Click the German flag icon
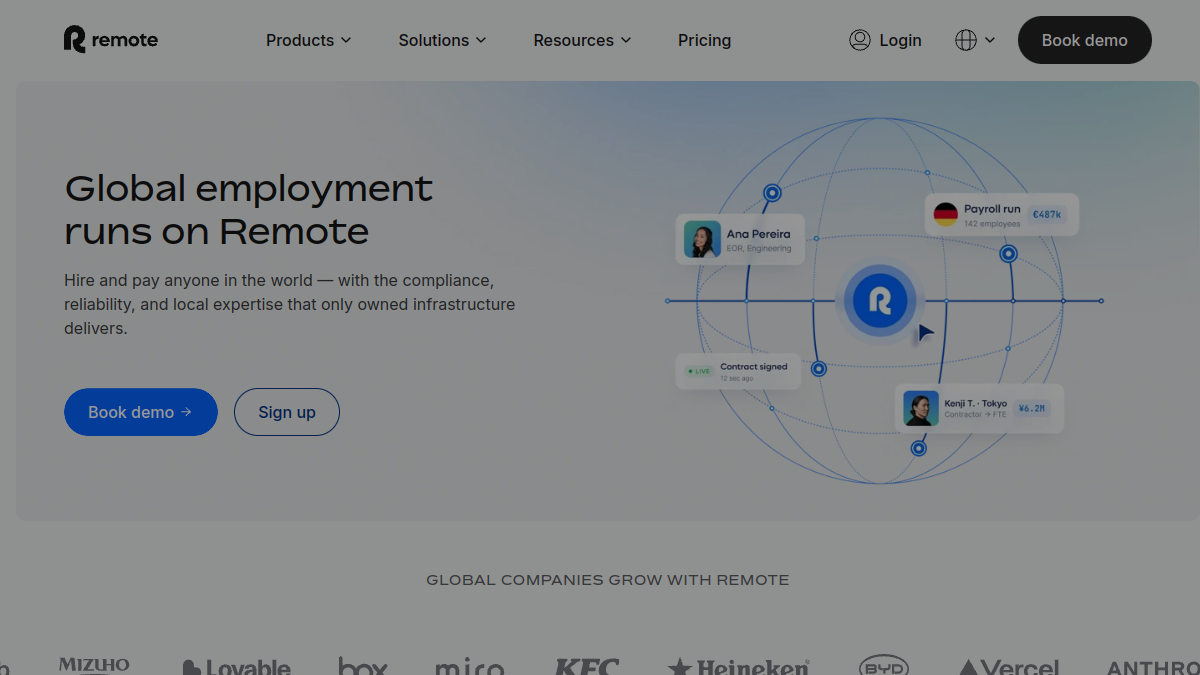 point(946,214)
